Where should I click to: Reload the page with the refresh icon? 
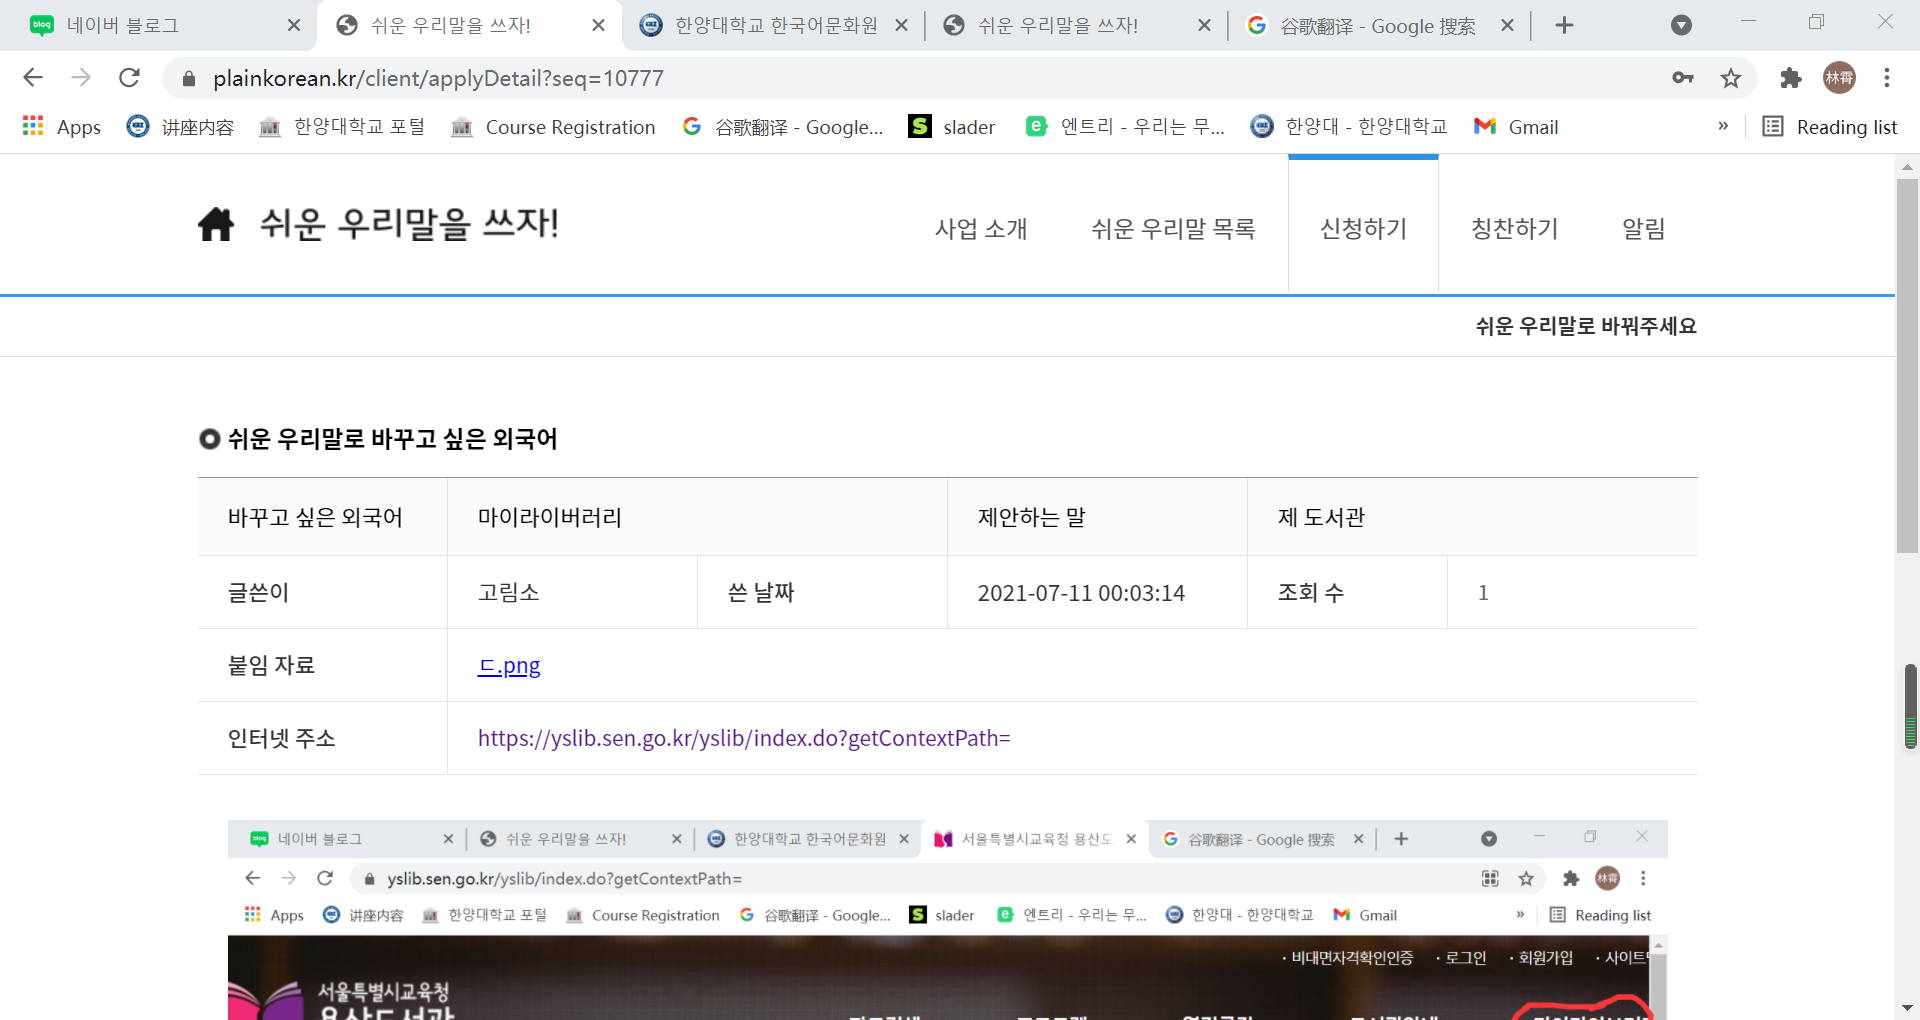129,78
